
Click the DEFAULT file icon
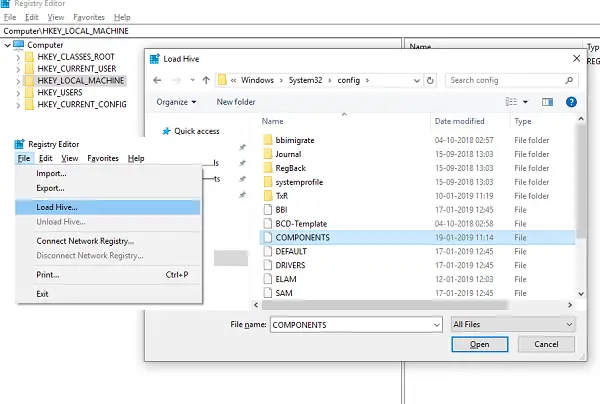[268, 251]
